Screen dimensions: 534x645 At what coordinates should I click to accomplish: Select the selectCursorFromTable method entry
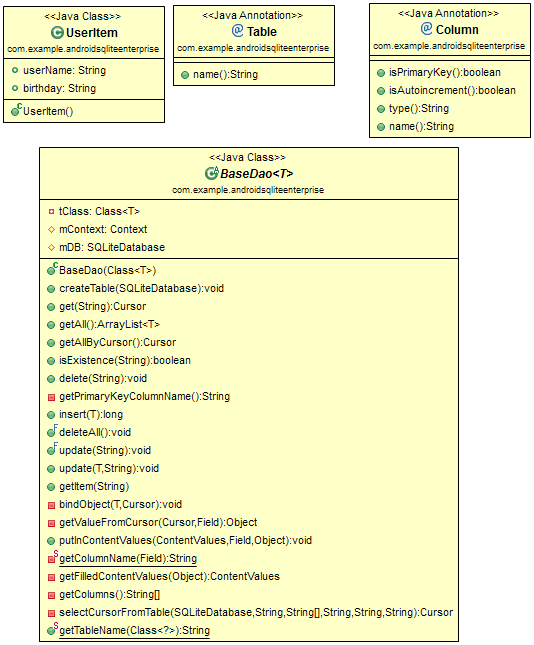tap(256, 613)
